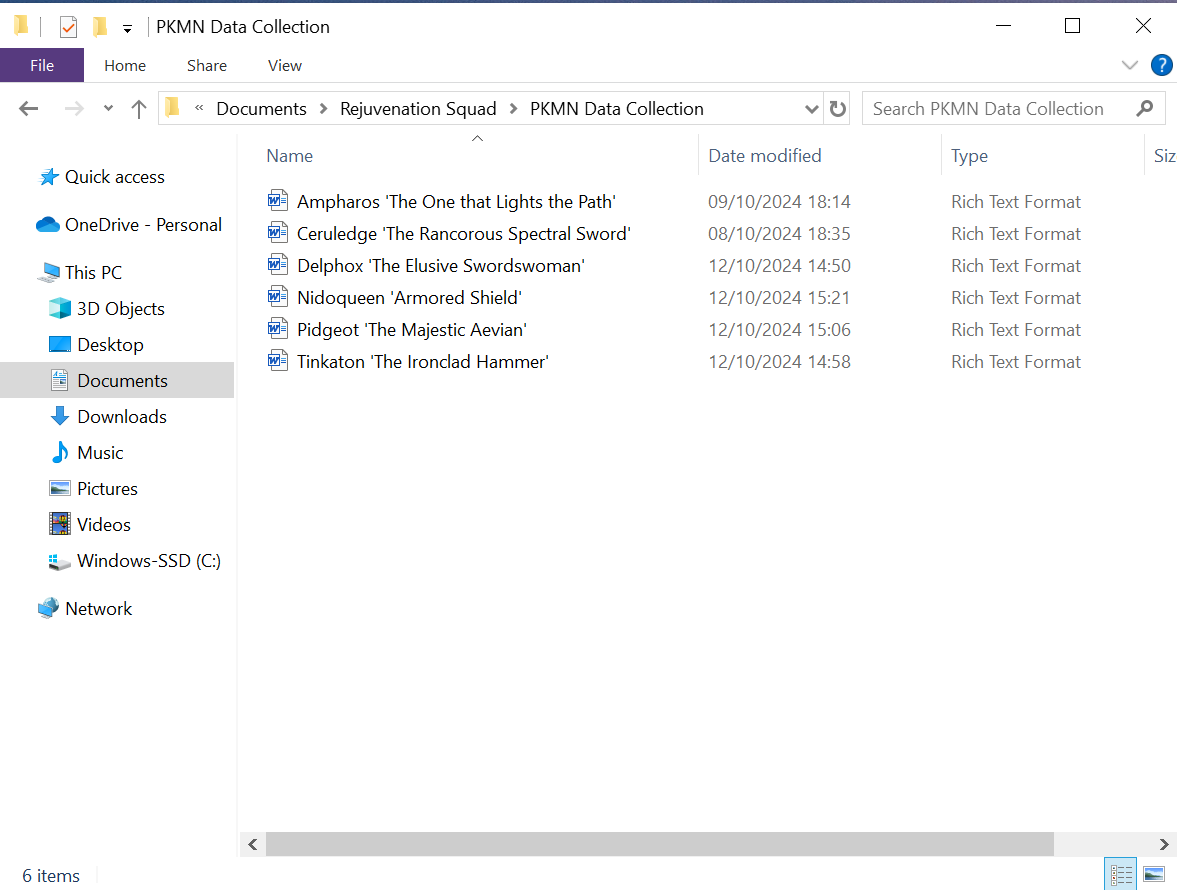
Task: Click the Properties quick access toolbar icon
Action: 68,27
